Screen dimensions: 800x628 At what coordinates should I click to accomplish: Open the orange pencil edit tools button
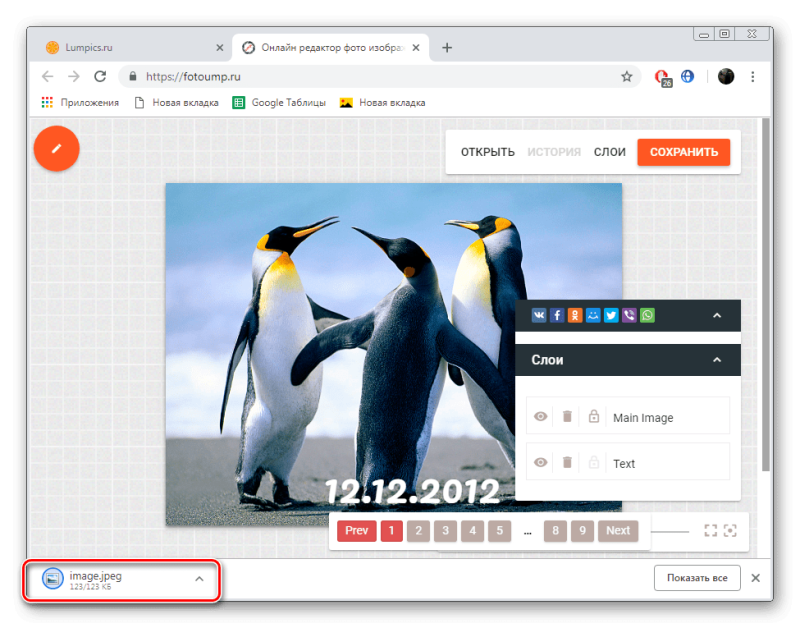[57, 148]
